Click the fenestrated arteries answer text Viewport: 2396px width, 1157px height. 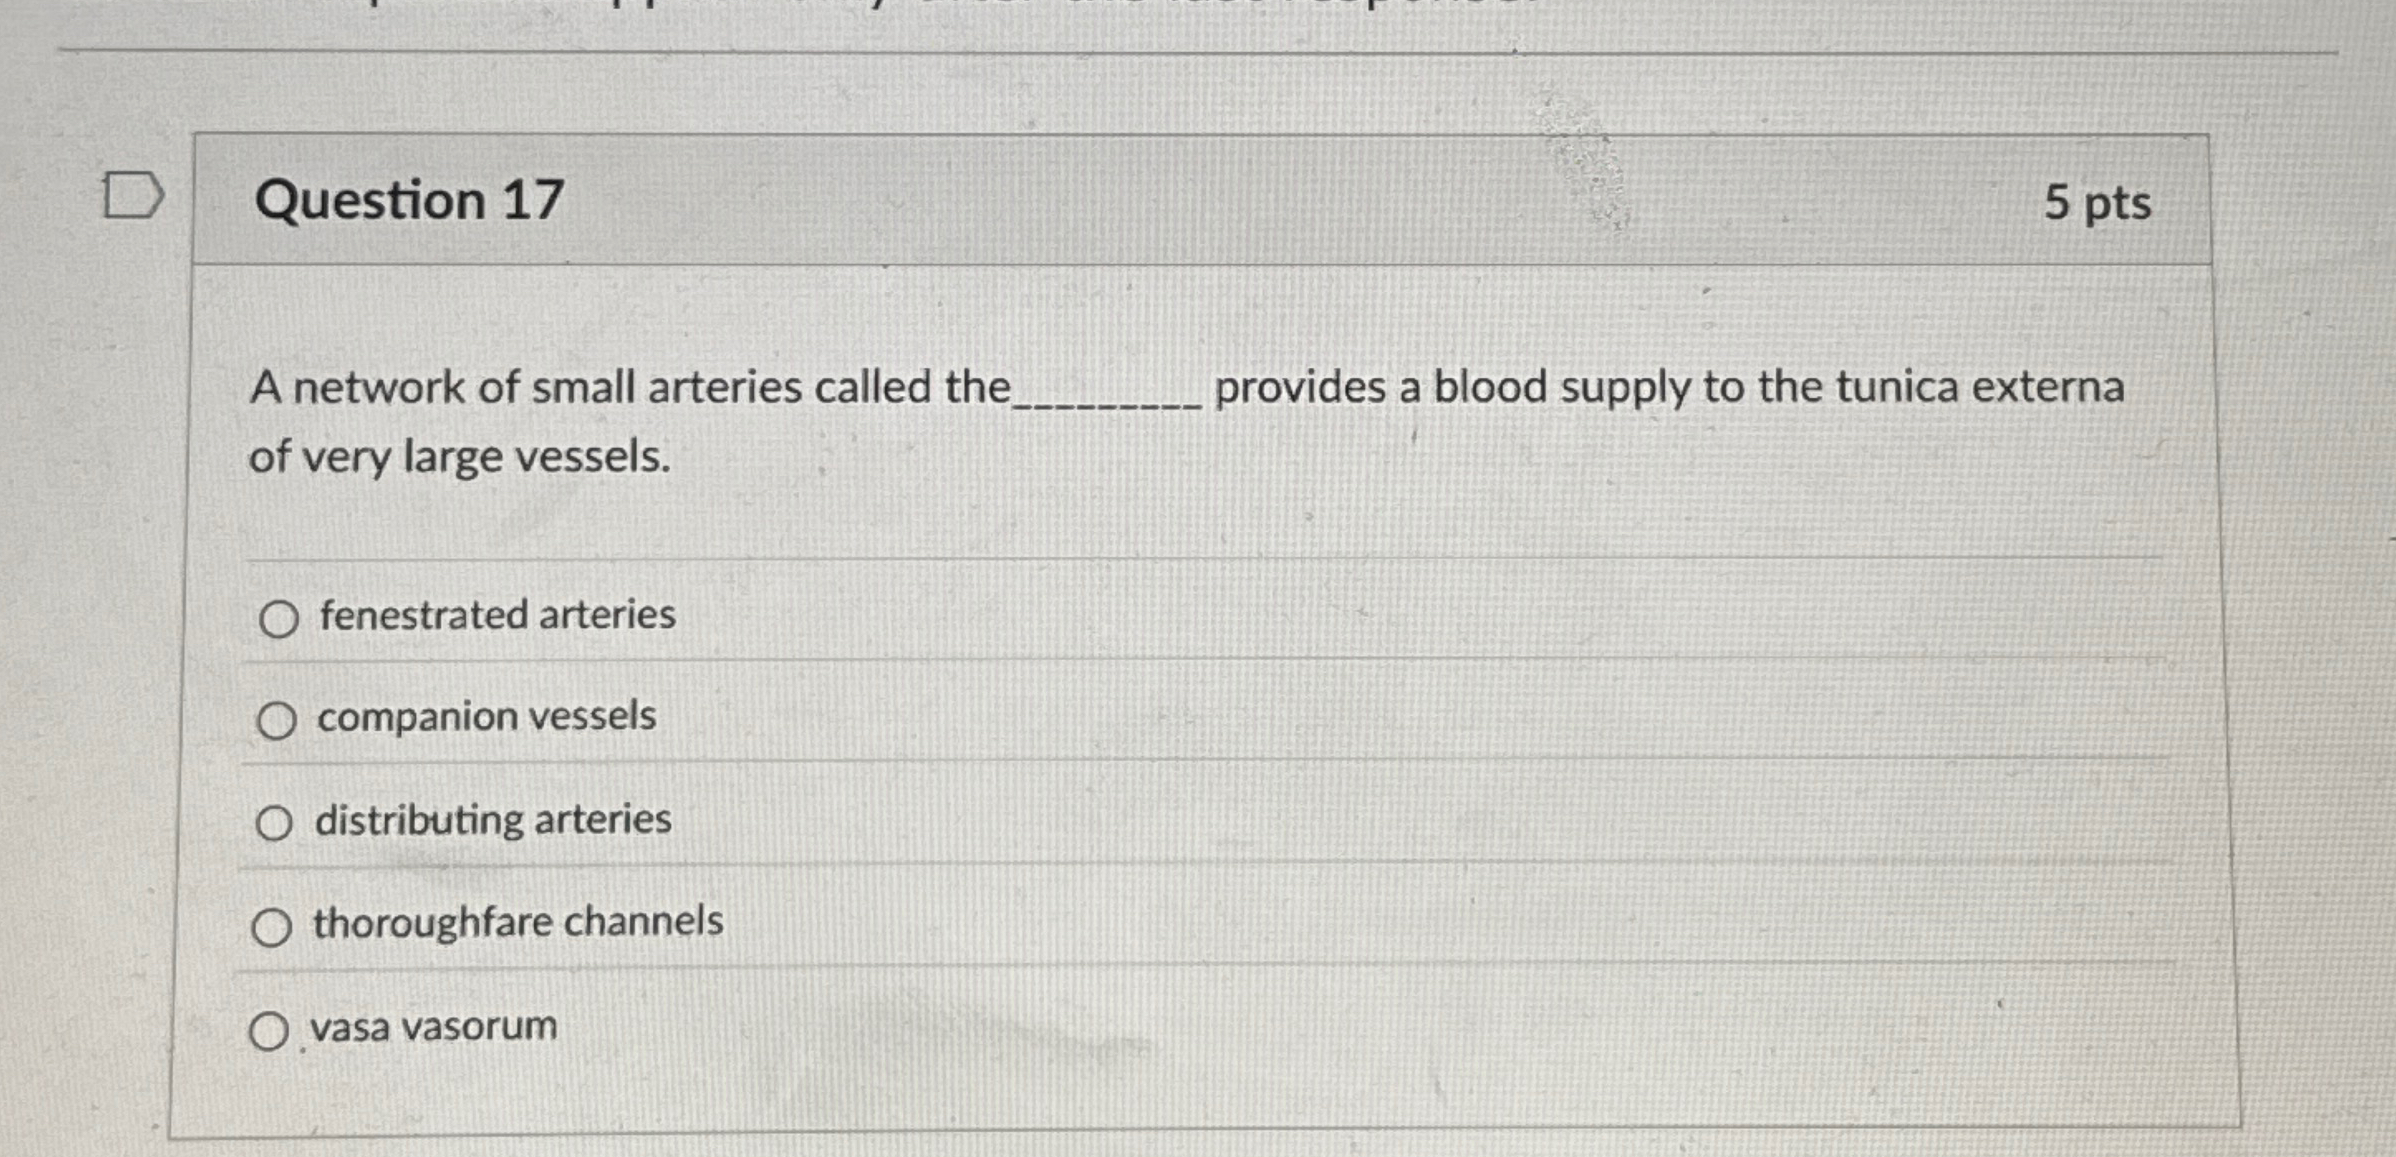coord(495,615)
